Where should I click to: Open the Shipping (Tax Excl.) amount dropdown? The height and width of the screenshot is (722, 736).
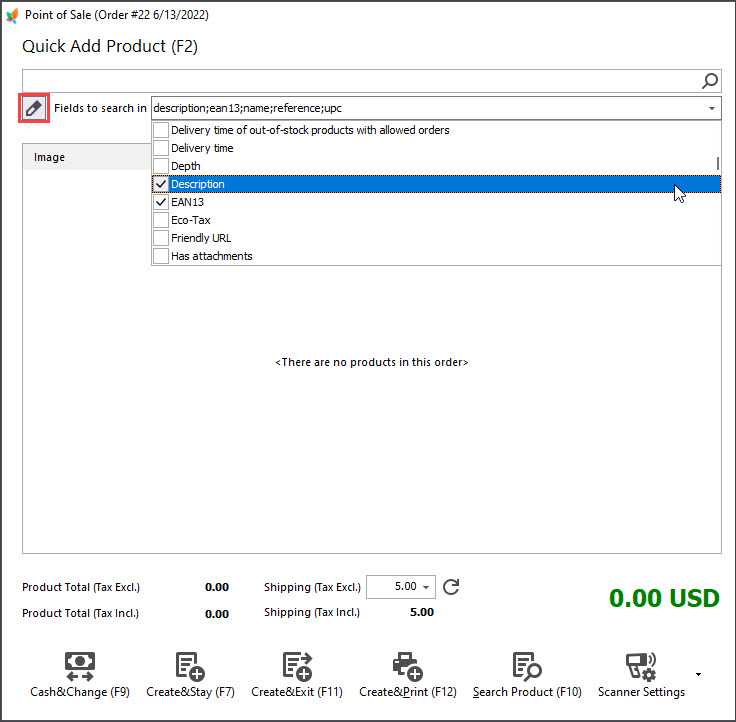coord(426,587)
